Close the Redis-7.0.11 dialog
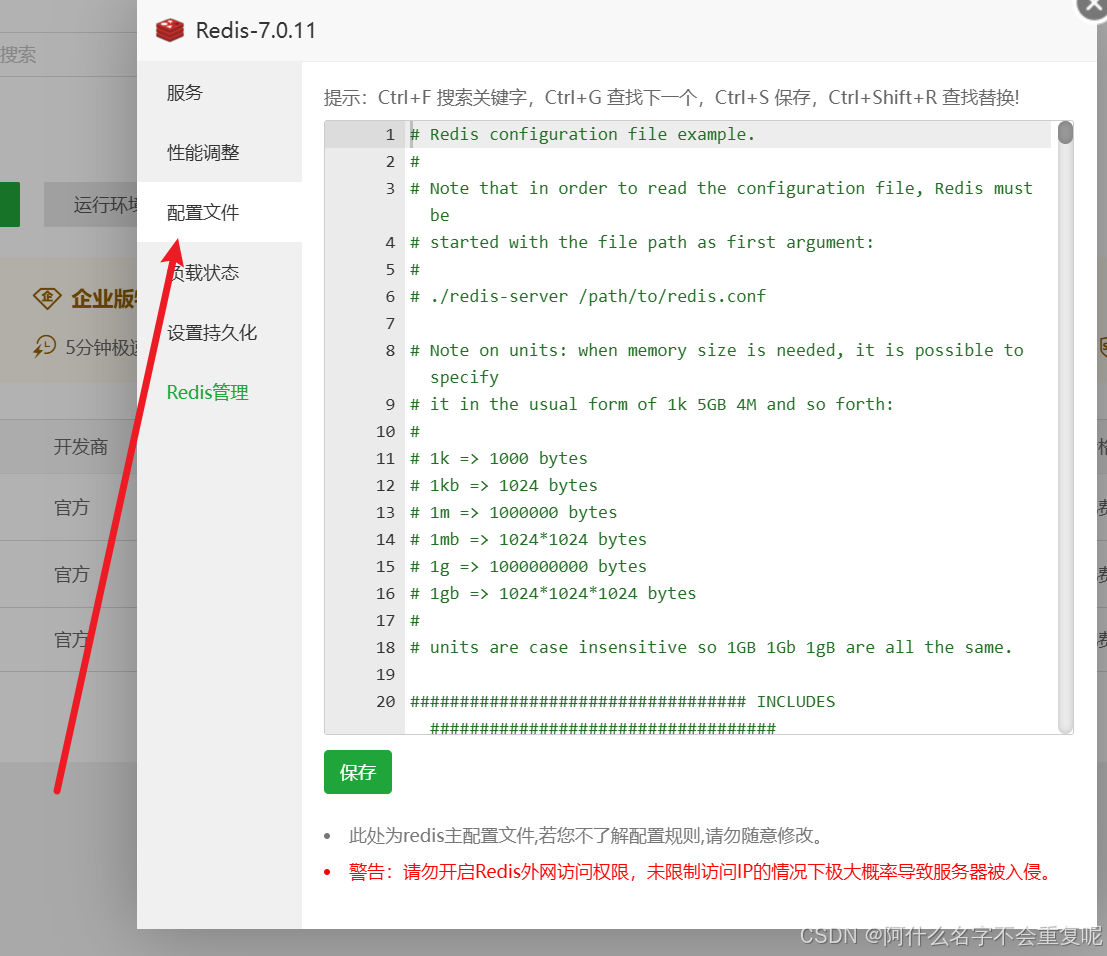Screen dimensions: 1107x956 [1091, 6]
